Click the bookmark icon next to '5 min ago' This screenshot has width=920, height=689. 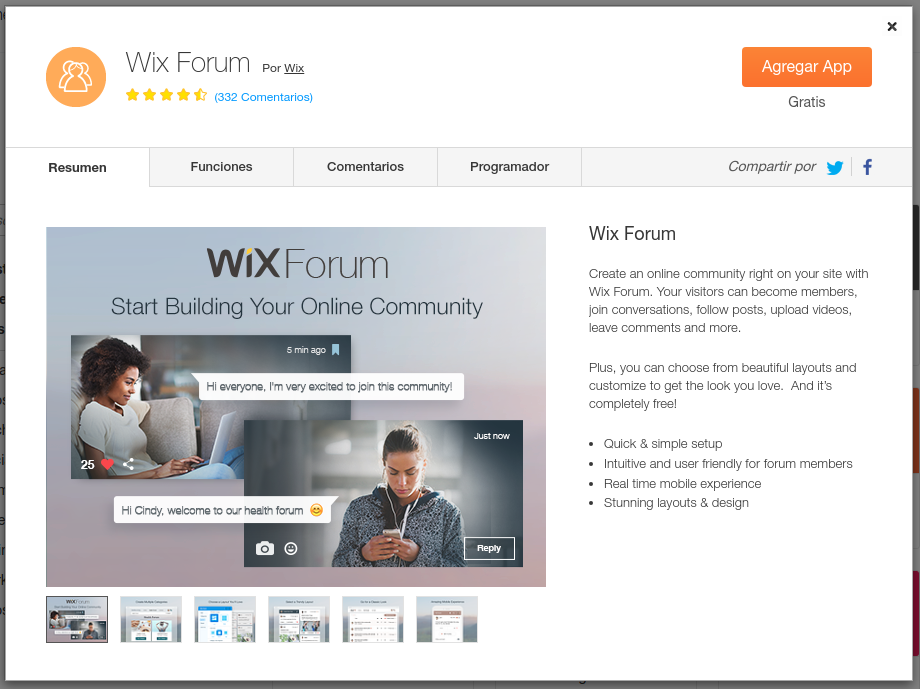(x=336, y=350)
